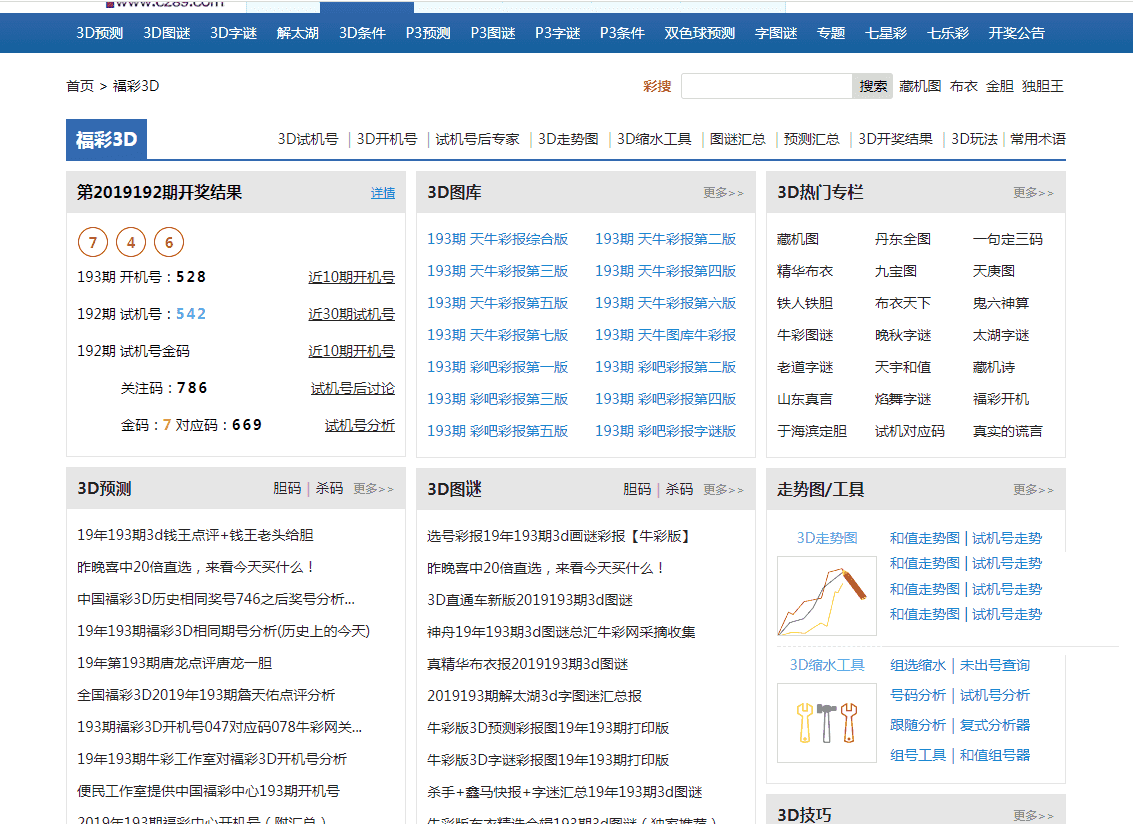Open 双色球预测 in the top navigation bar

pyautogui.click(x=699, y=33)
